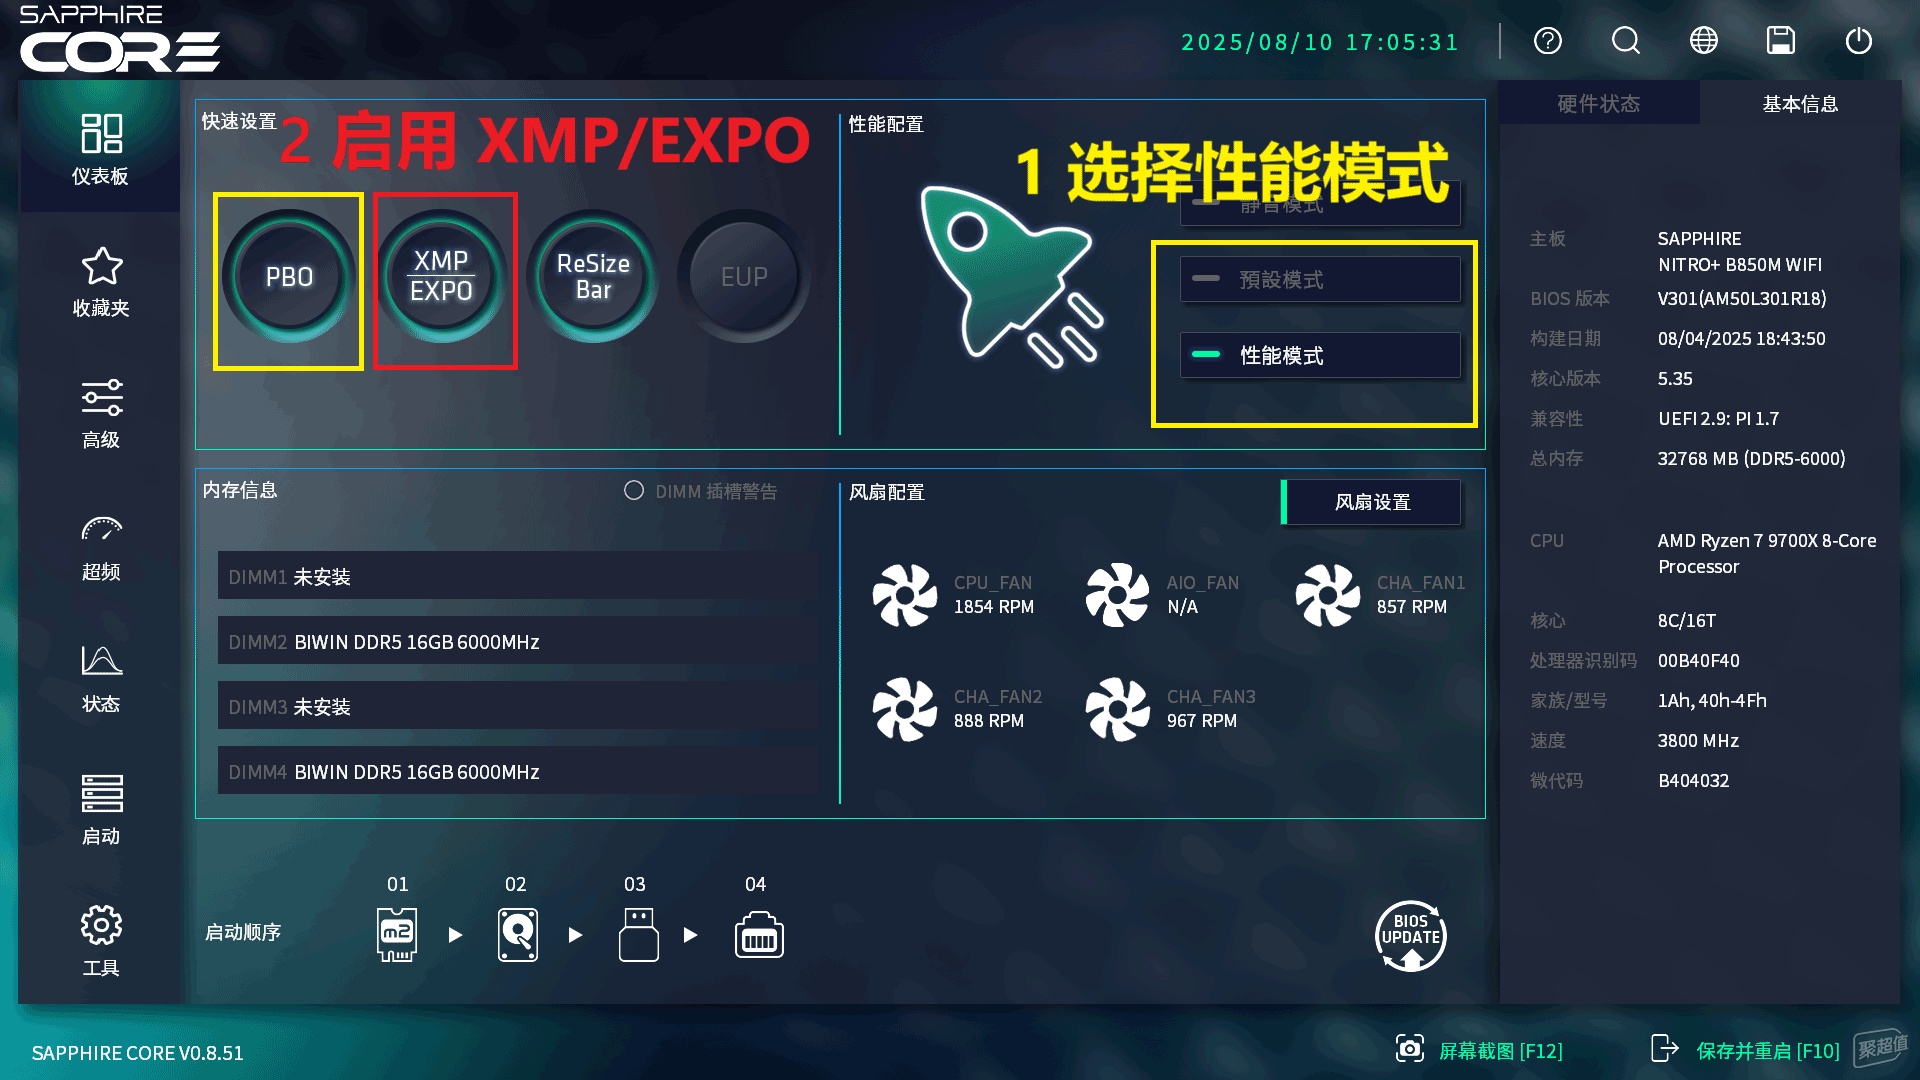Toggle the PBO quick setting knob
Viewport: 1920px width, 1080px height.
click(x=289, y=277)
